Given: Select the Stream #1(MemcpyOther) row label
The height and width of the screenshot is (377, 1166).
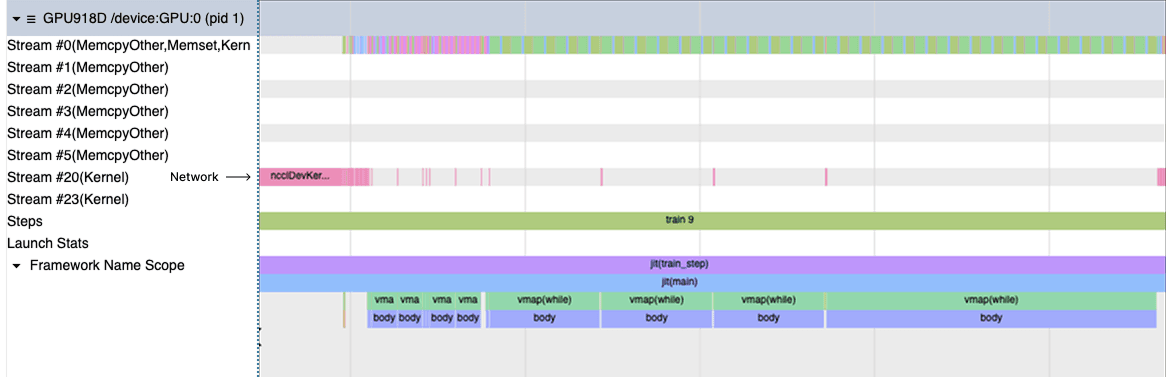Looking at the screenshot, I should pos(88,68).
